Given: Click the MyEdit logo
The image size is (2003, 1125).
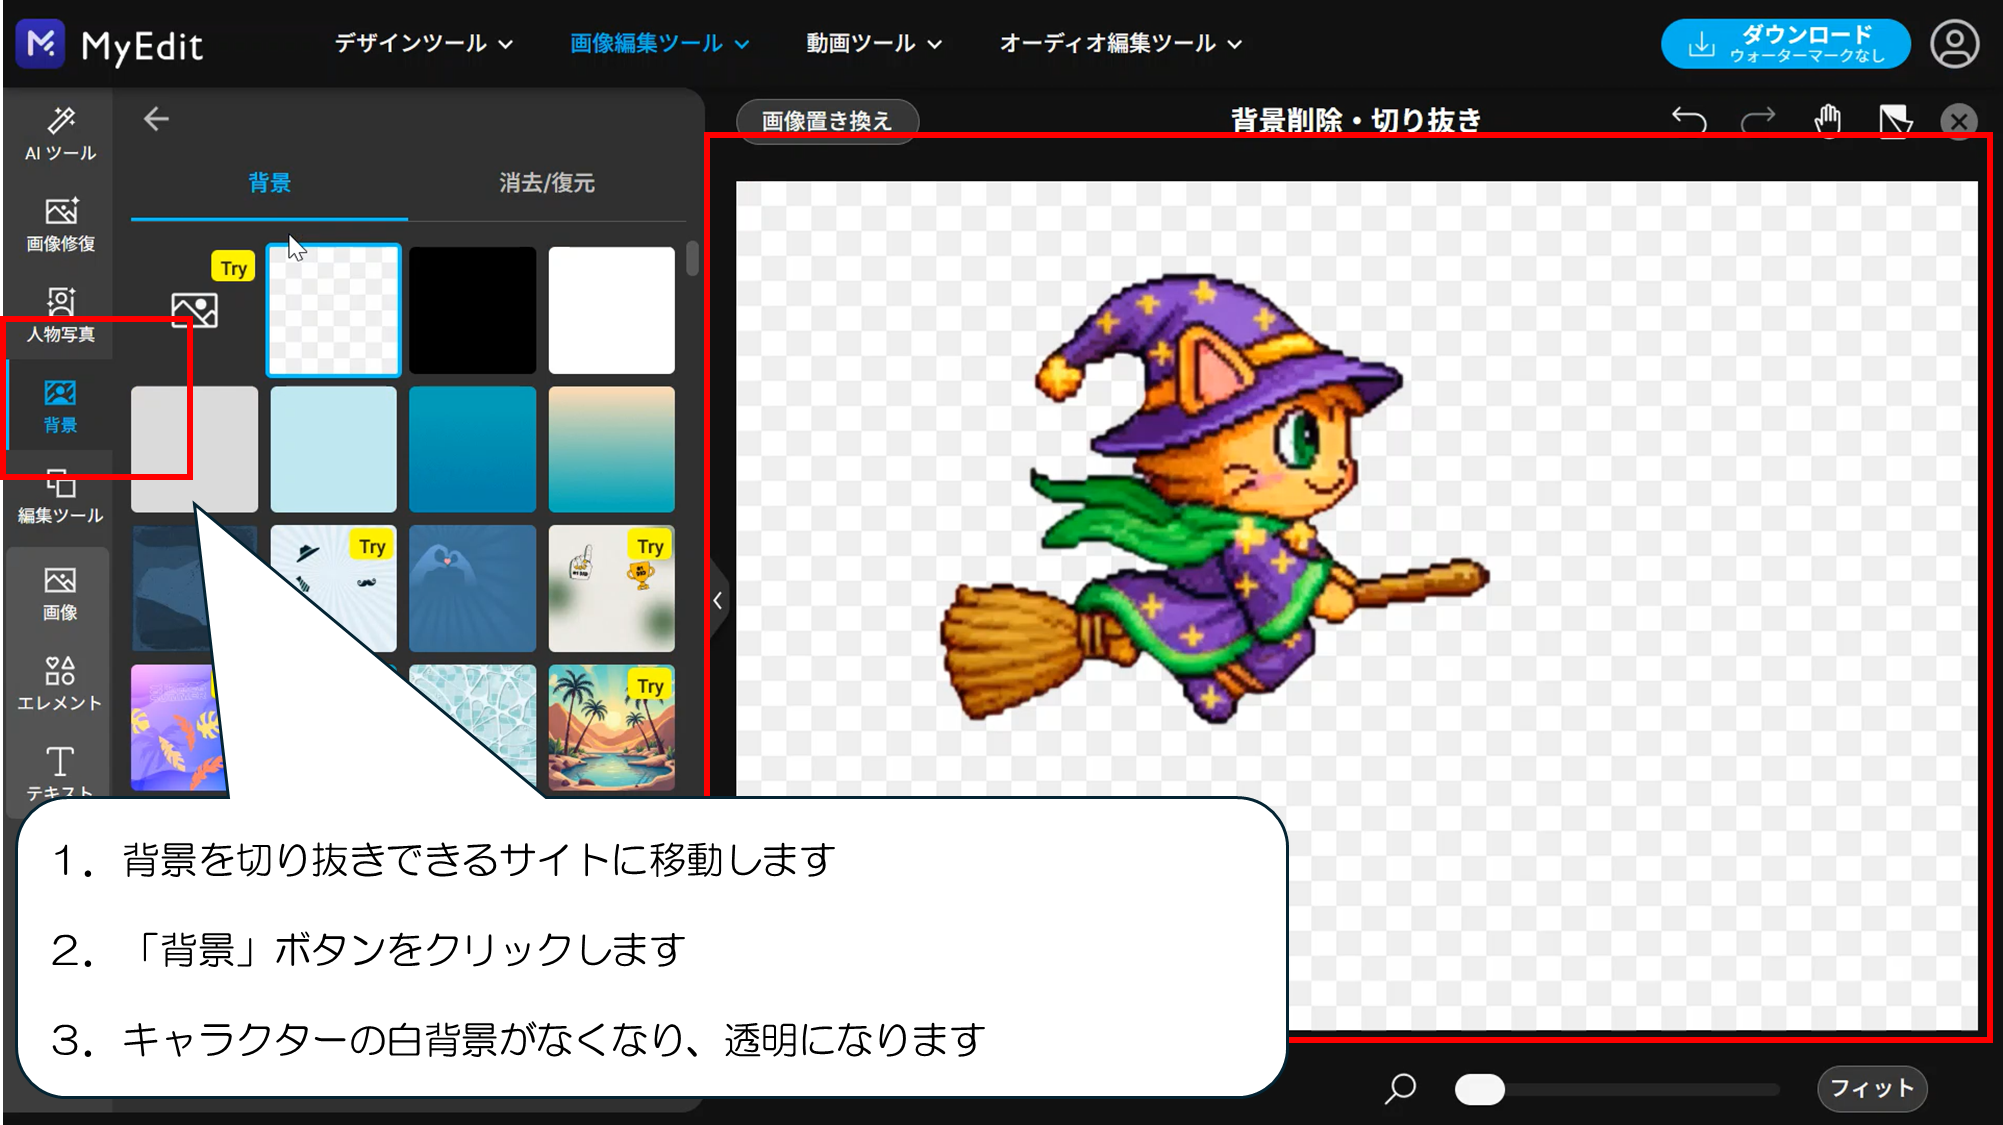Looking at the screenshot, I should click(x=110, y=44).
